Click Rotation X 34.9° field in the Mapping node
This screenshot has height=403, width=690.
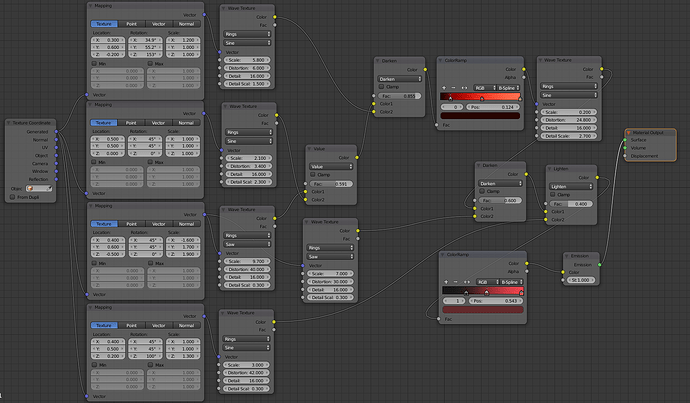pyautogui.click(x=145, y=40)
